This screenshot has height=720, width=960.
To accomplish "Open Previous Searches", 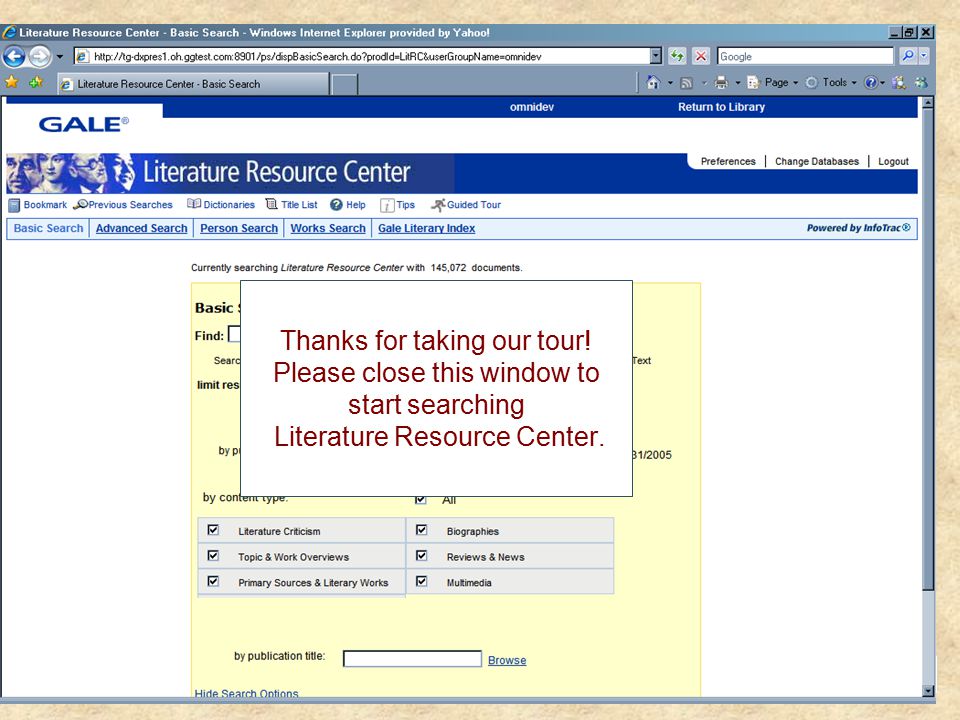I will 123,205.
